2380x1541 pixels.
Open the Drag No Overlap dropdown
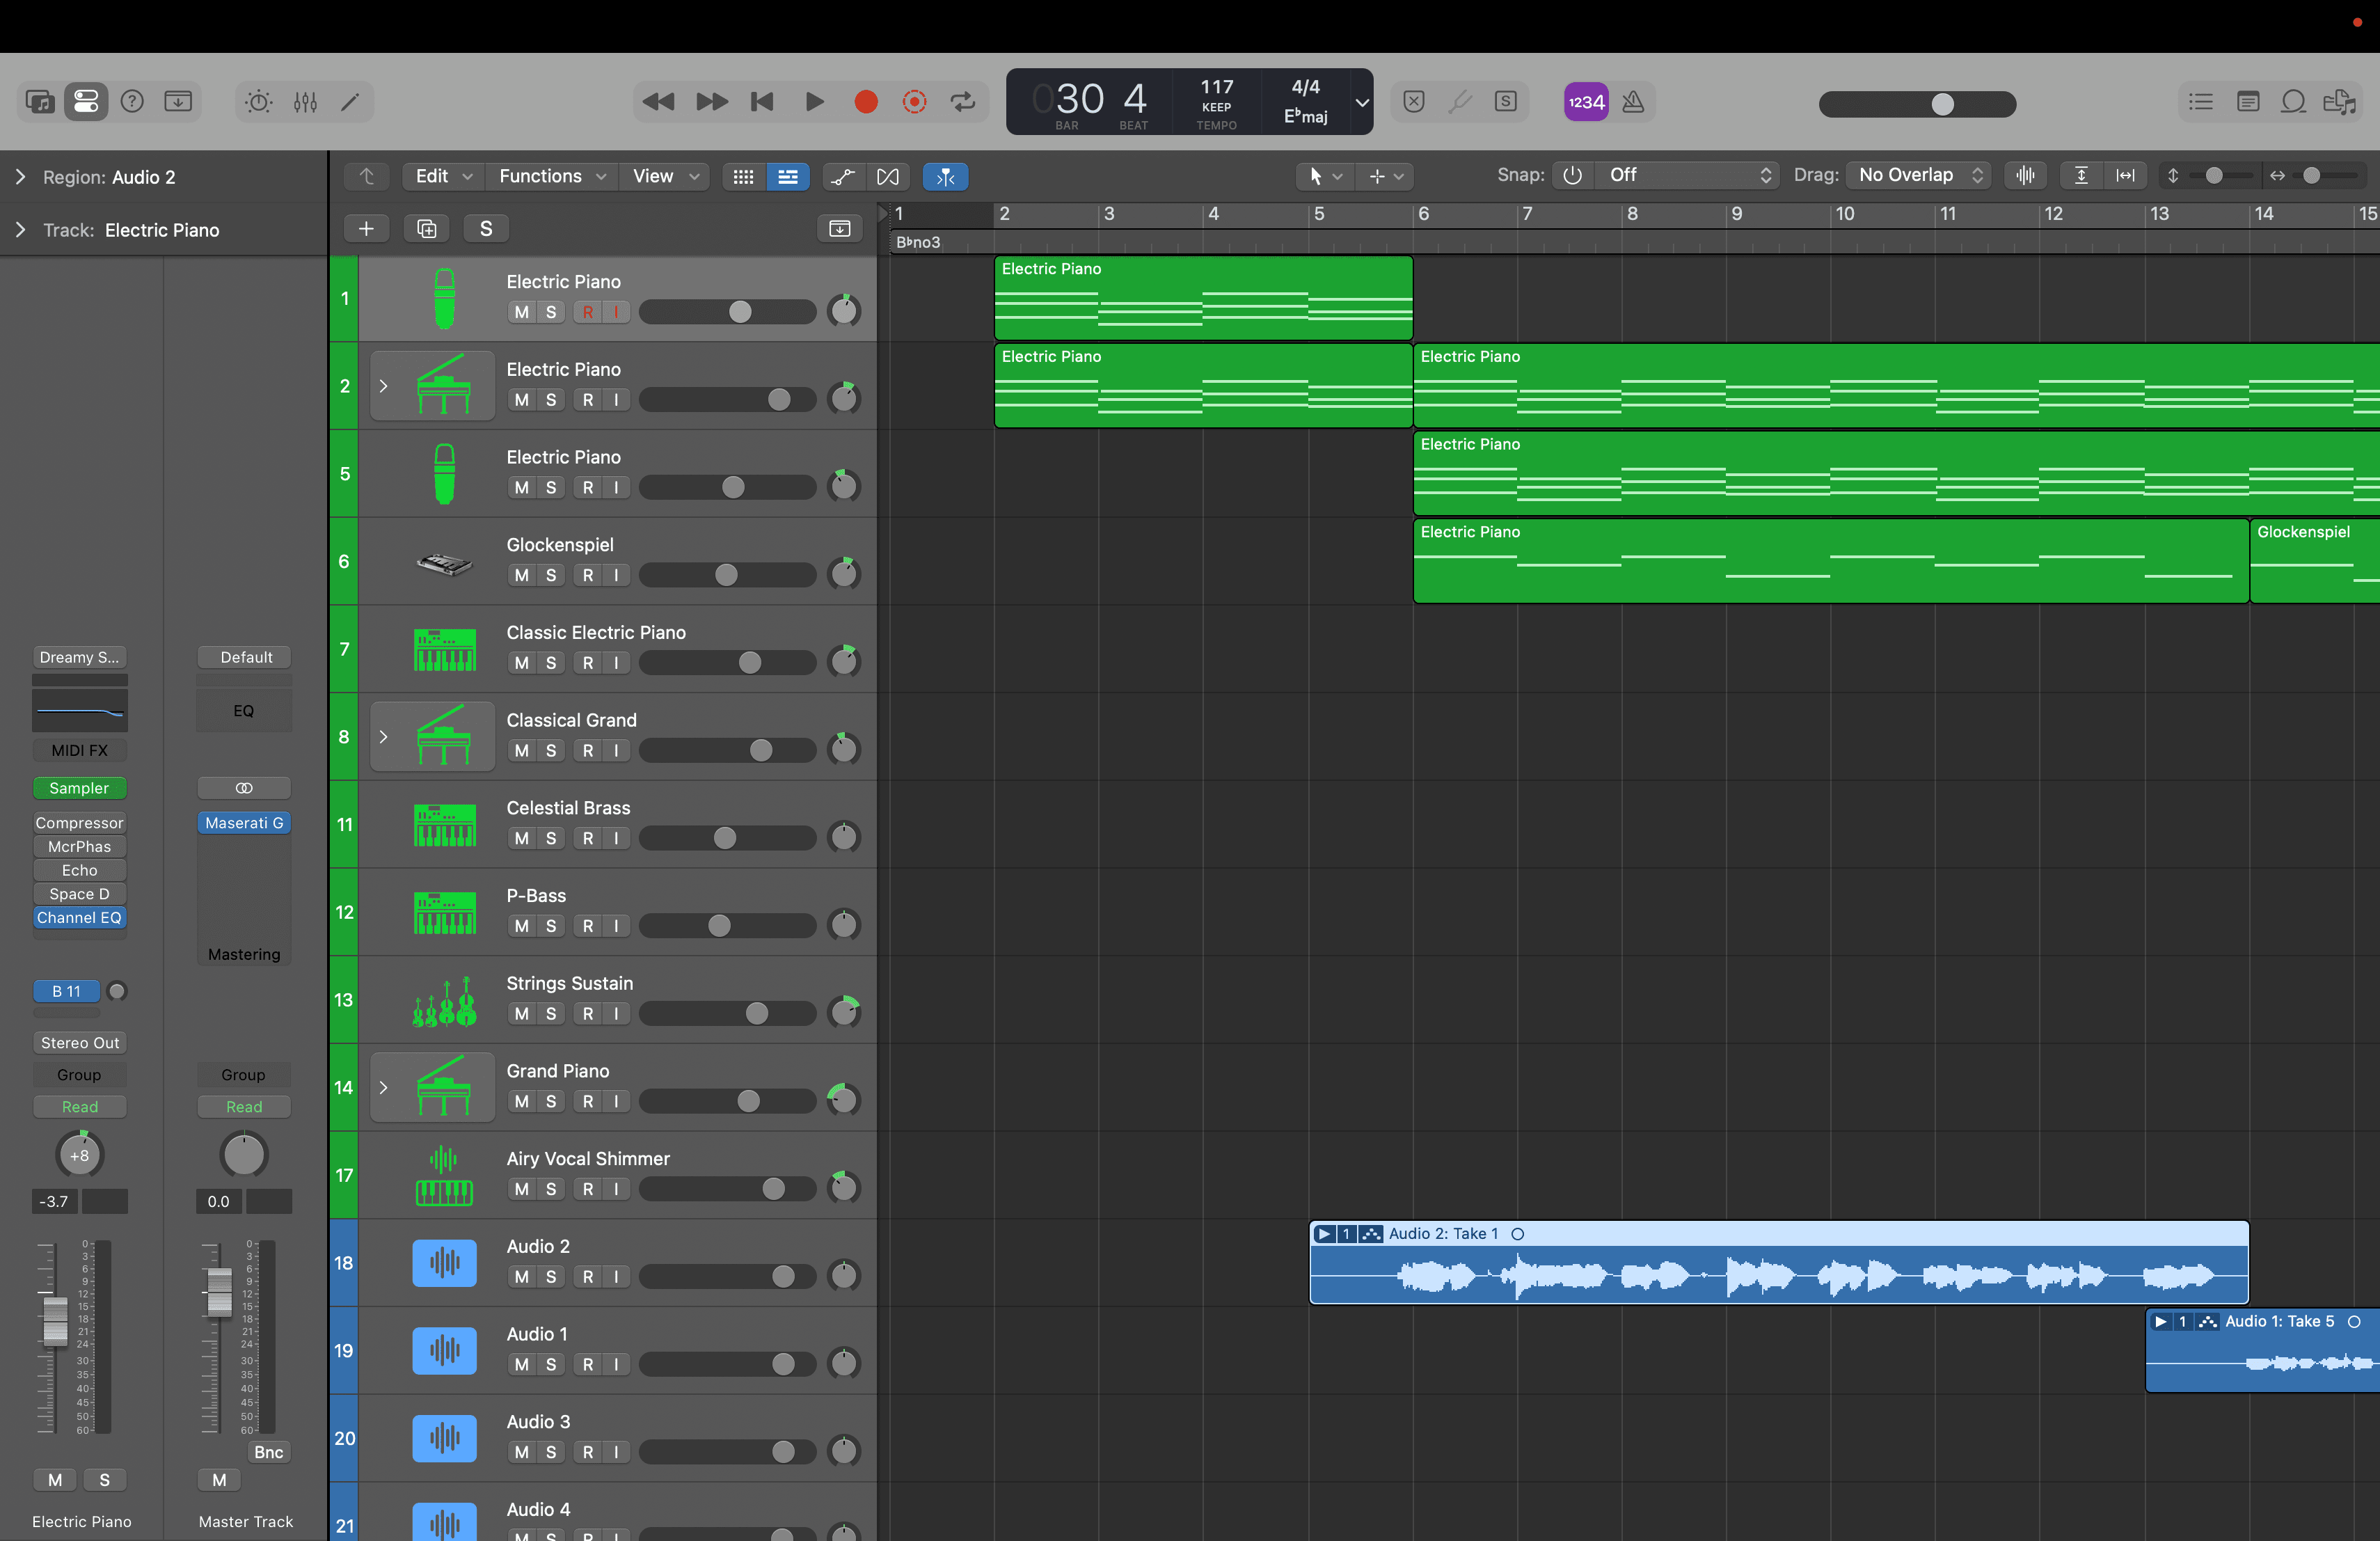click(1919, 175)
